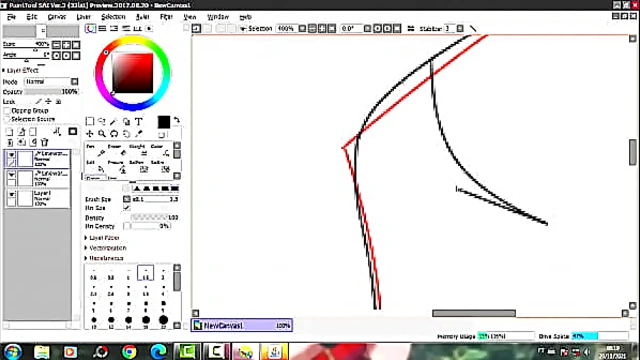Open the rotation angle dropdown

(x=367, y=29)
